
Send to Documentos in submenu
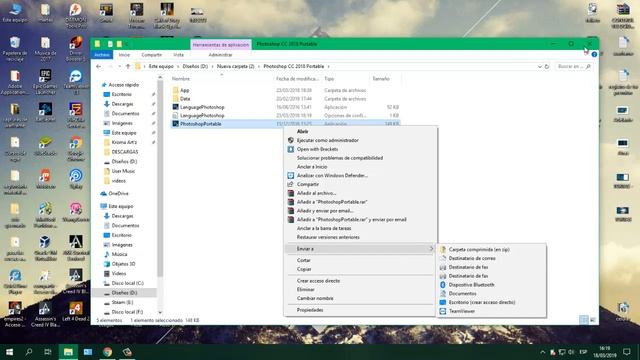tap(462, 293)
